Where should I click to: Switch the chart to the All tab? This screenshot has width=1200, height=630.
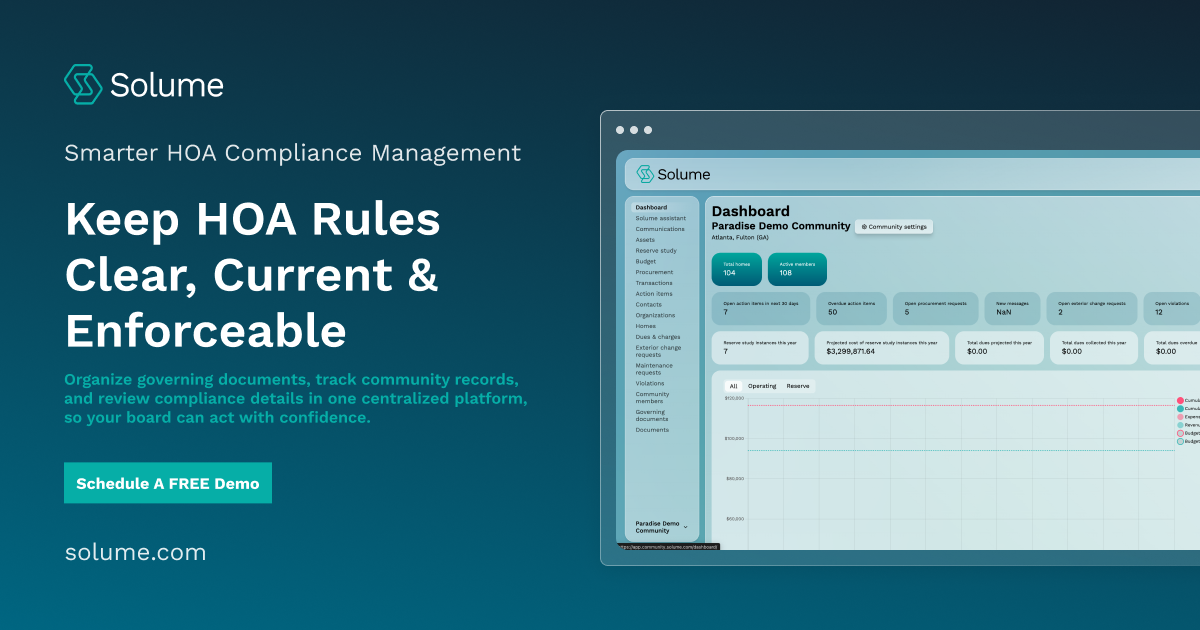(x=733, y=386)
